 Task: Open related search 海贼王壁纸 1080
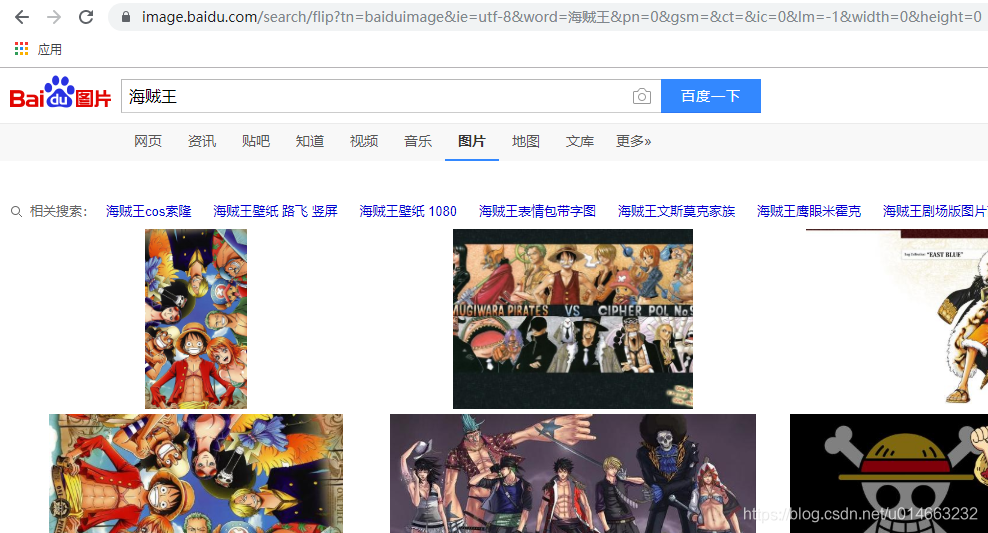tap(408, 211)
